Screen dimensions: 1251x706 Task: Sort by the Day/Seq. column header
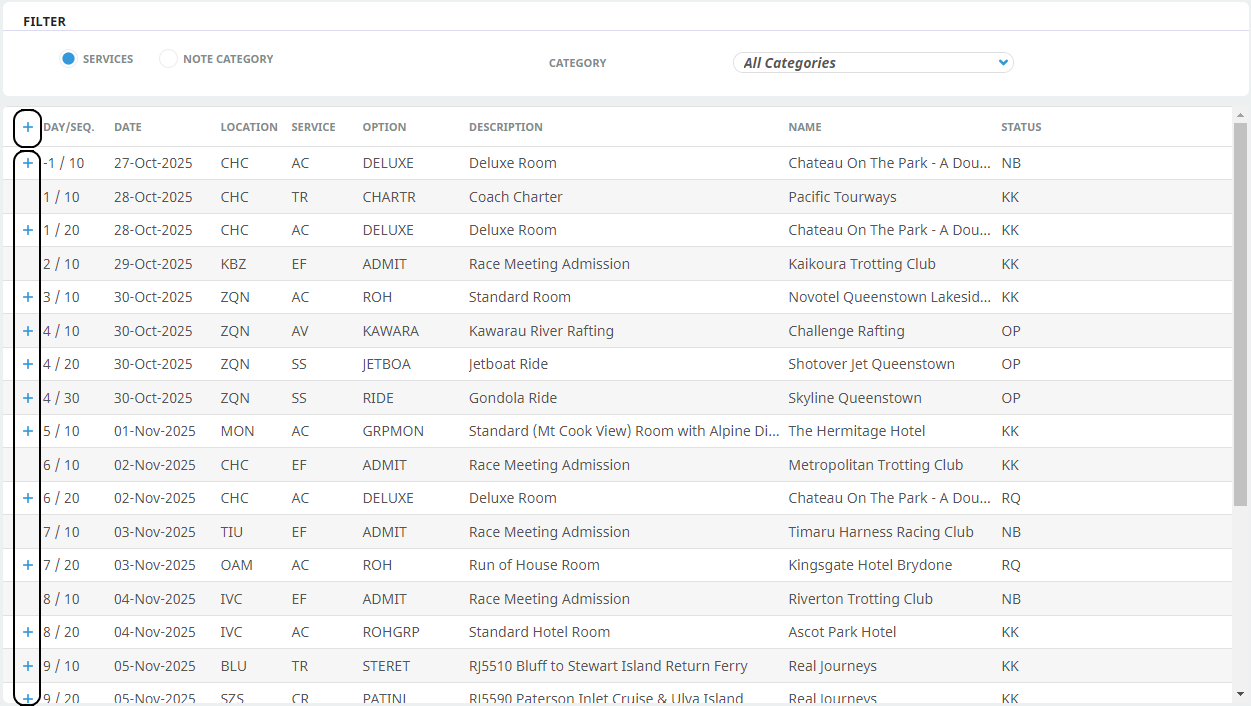click(69, 127)
